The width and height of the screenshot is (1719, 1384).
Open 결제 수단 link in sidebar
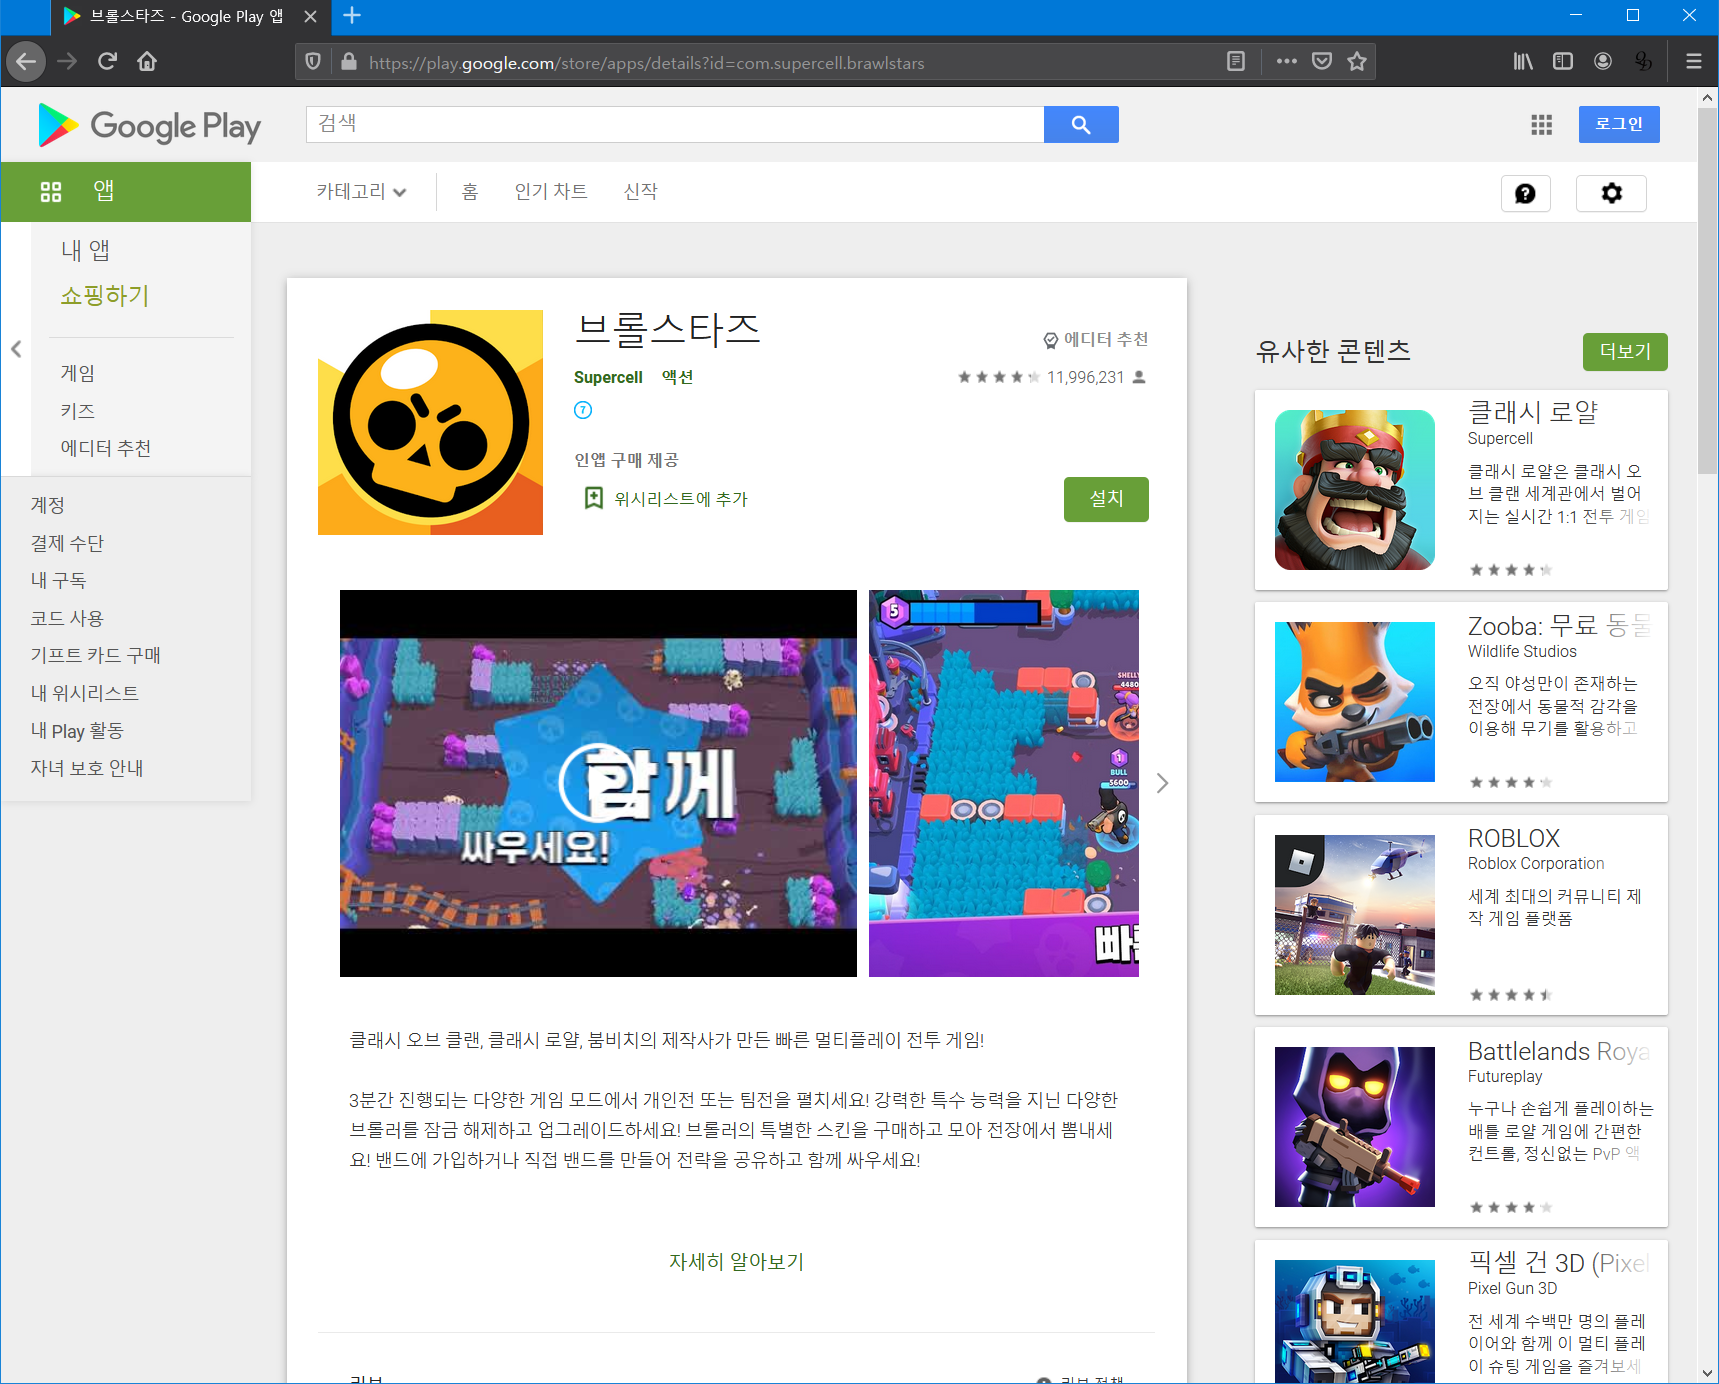pyautogui.click(x=67, y=543)
